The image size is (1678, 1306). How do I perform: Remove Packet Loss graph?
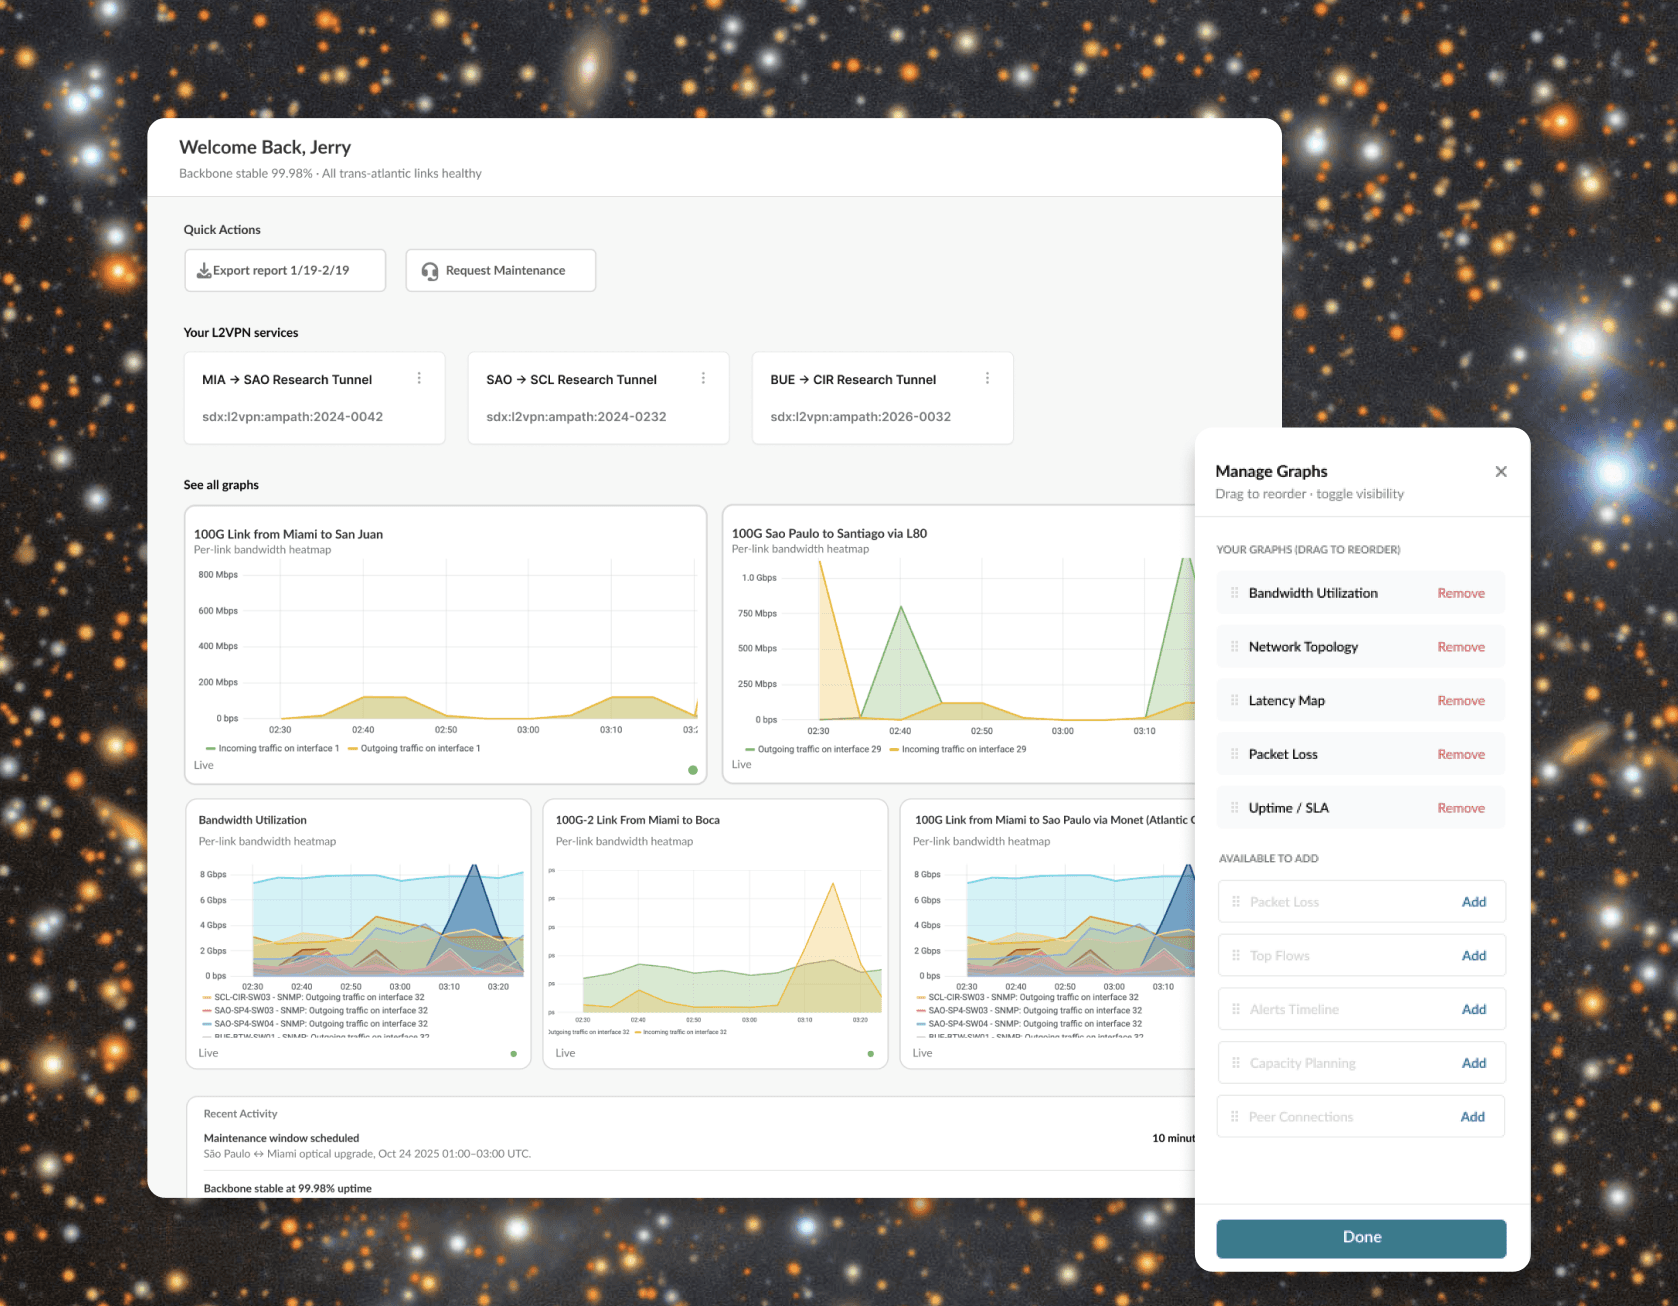coord(1461,754)
